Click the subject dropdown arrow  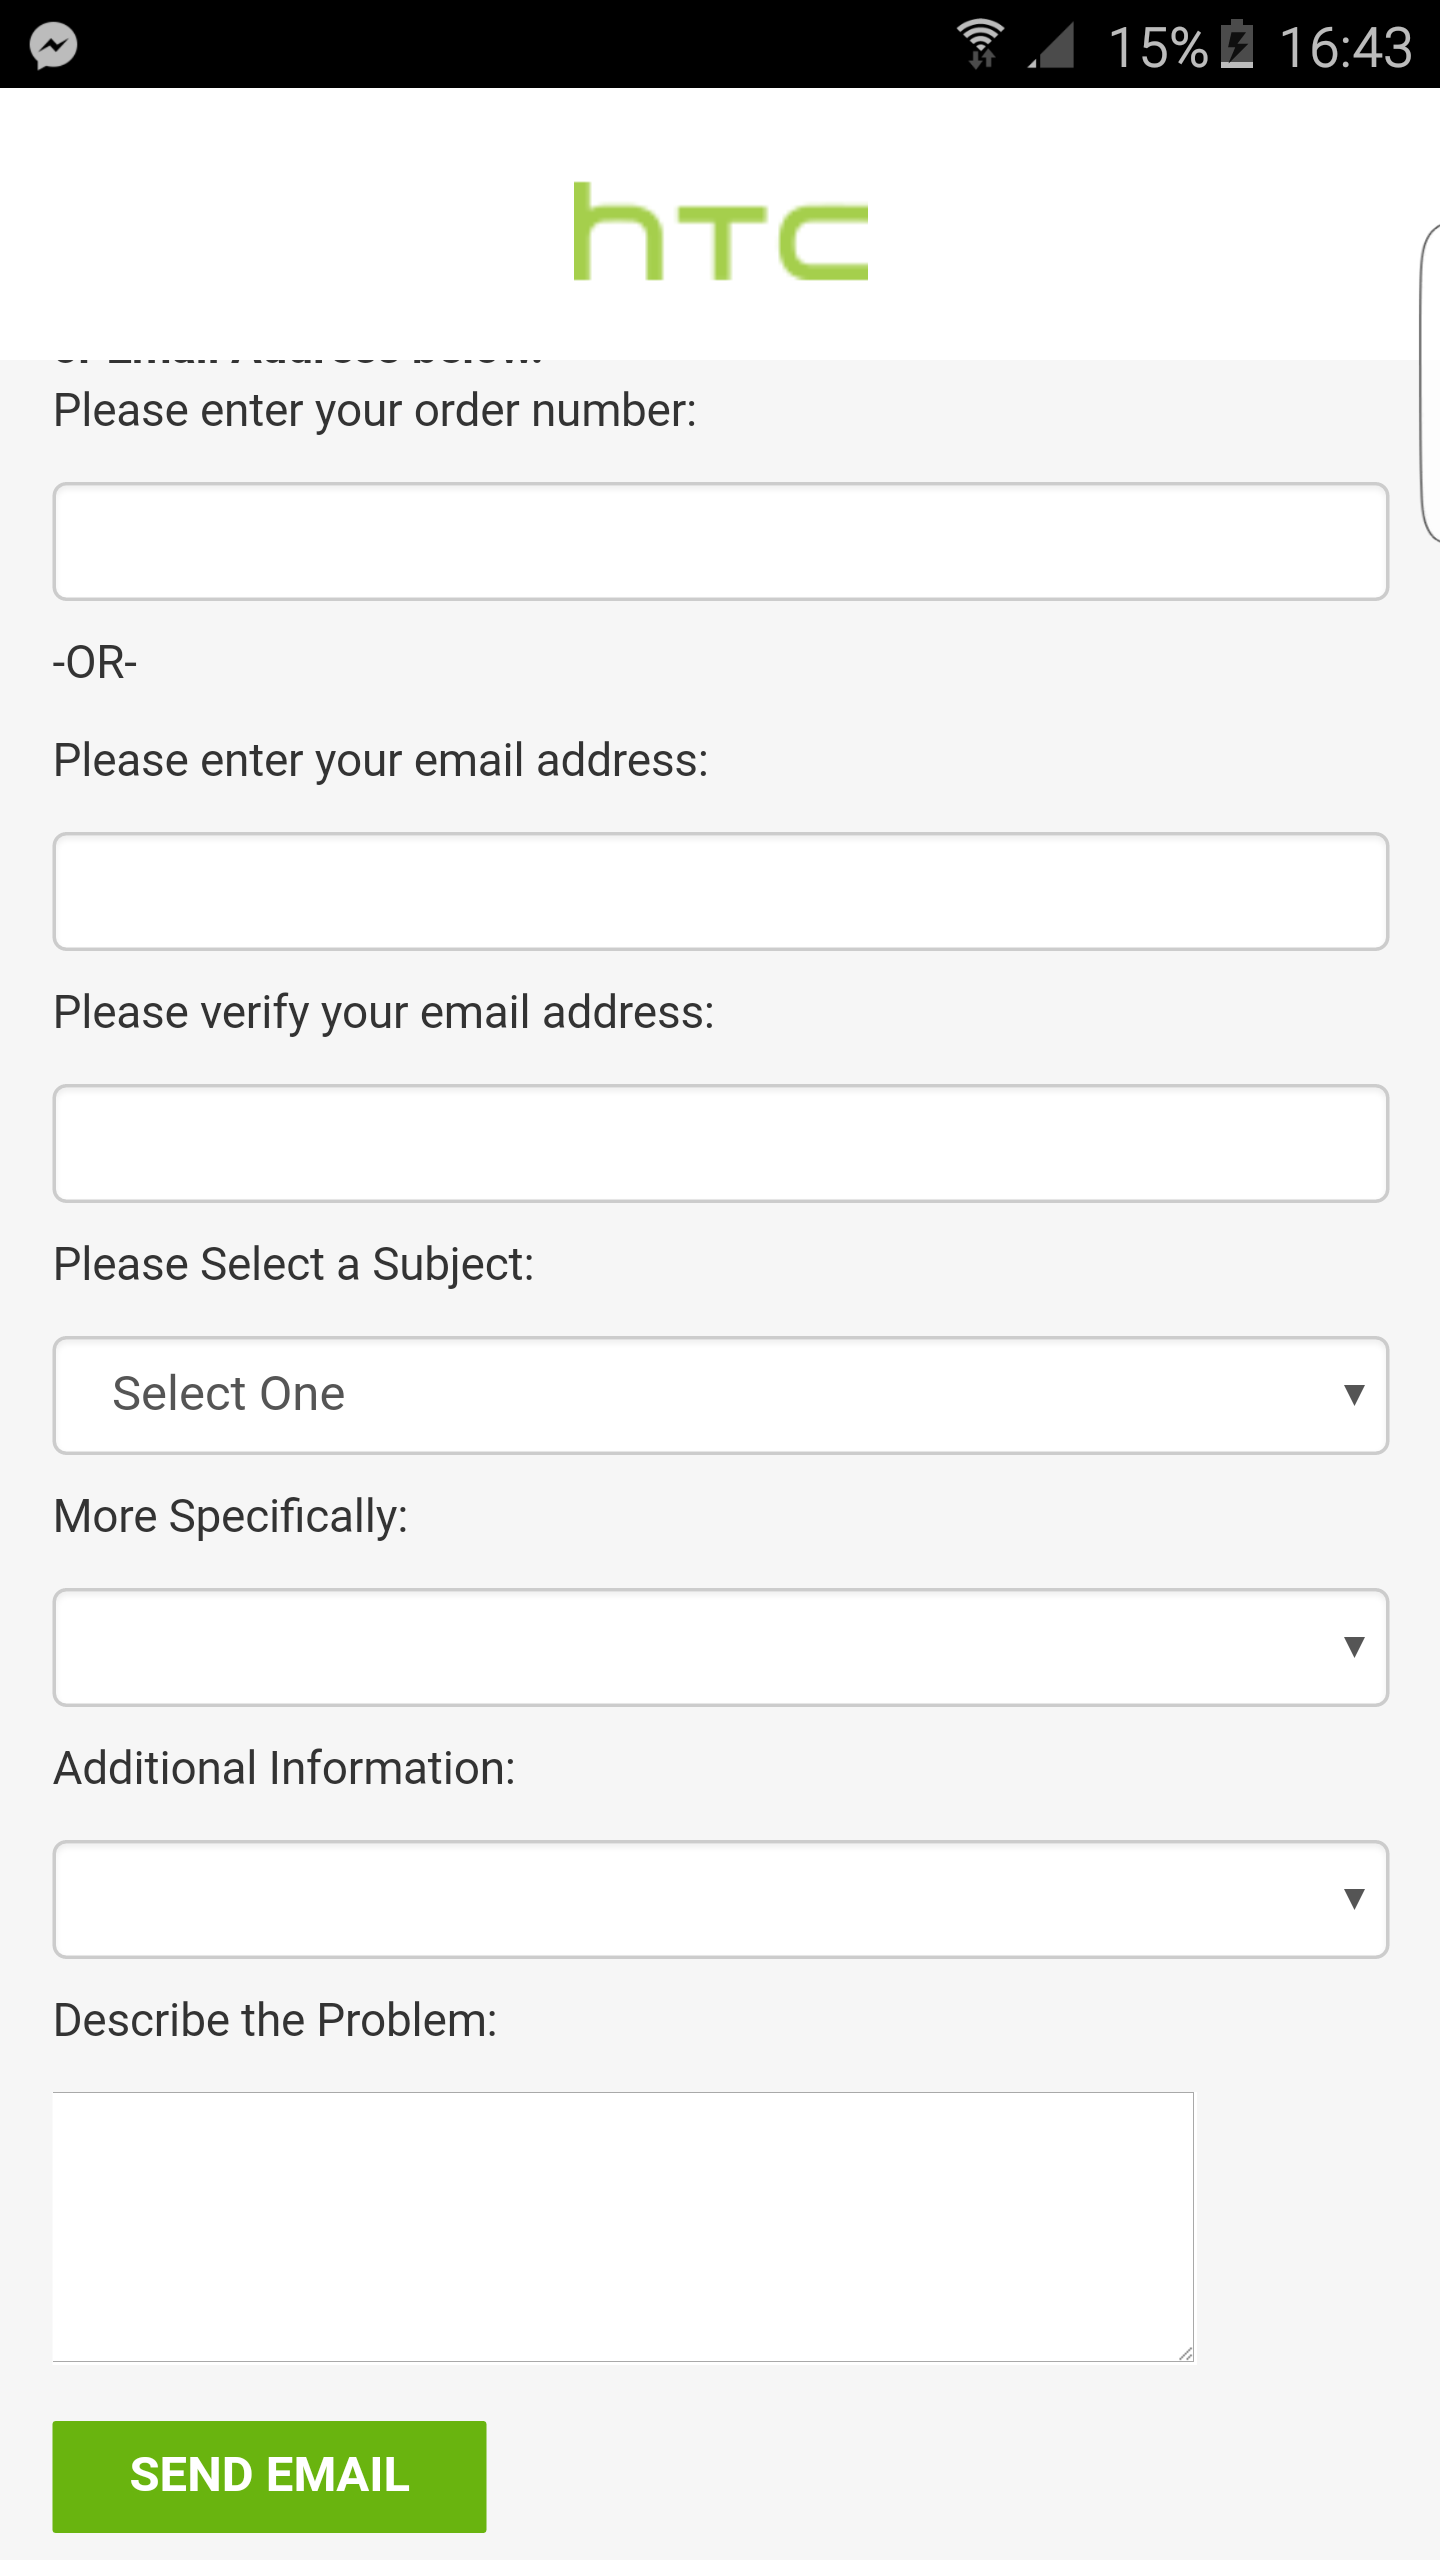1354,1395
